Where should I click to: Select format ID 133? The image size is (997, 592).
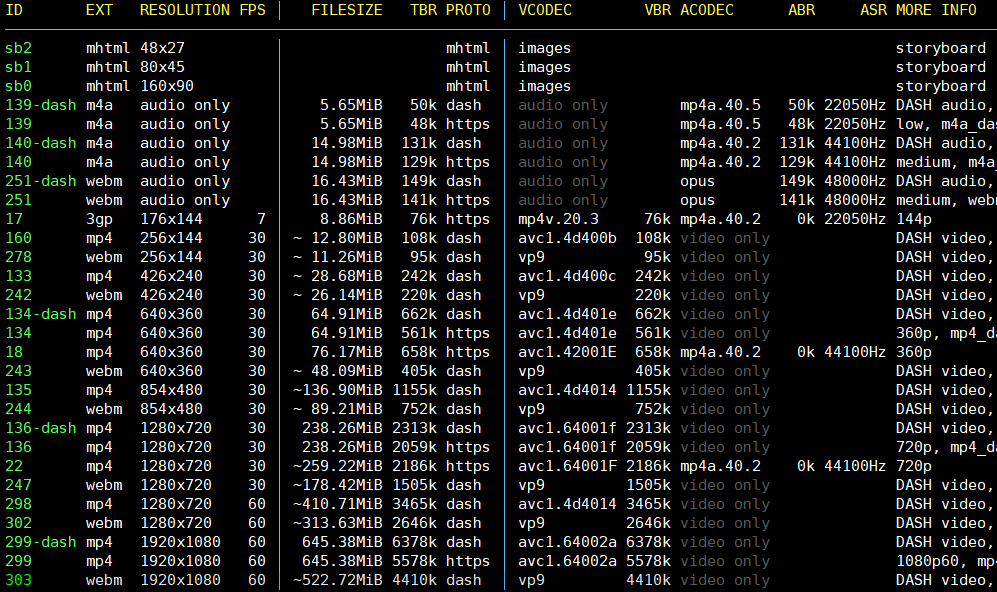point(18,277)
